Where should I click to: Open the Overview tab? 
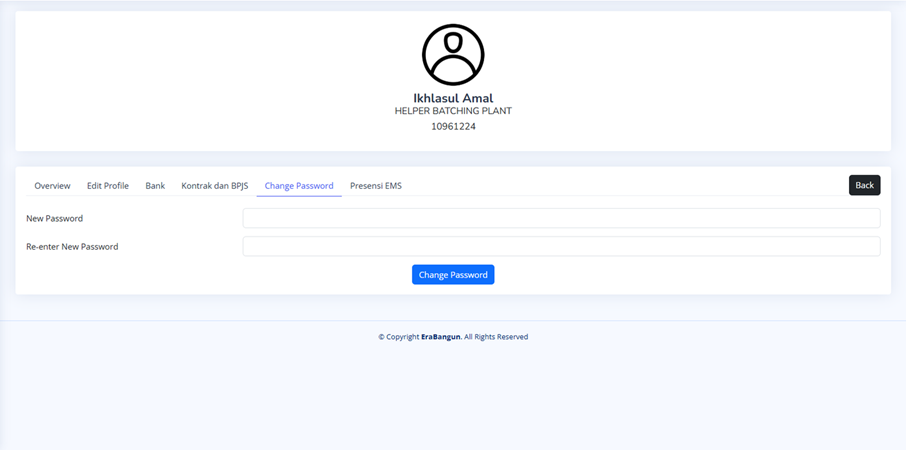pyautogui.click(x=53, y=185)
